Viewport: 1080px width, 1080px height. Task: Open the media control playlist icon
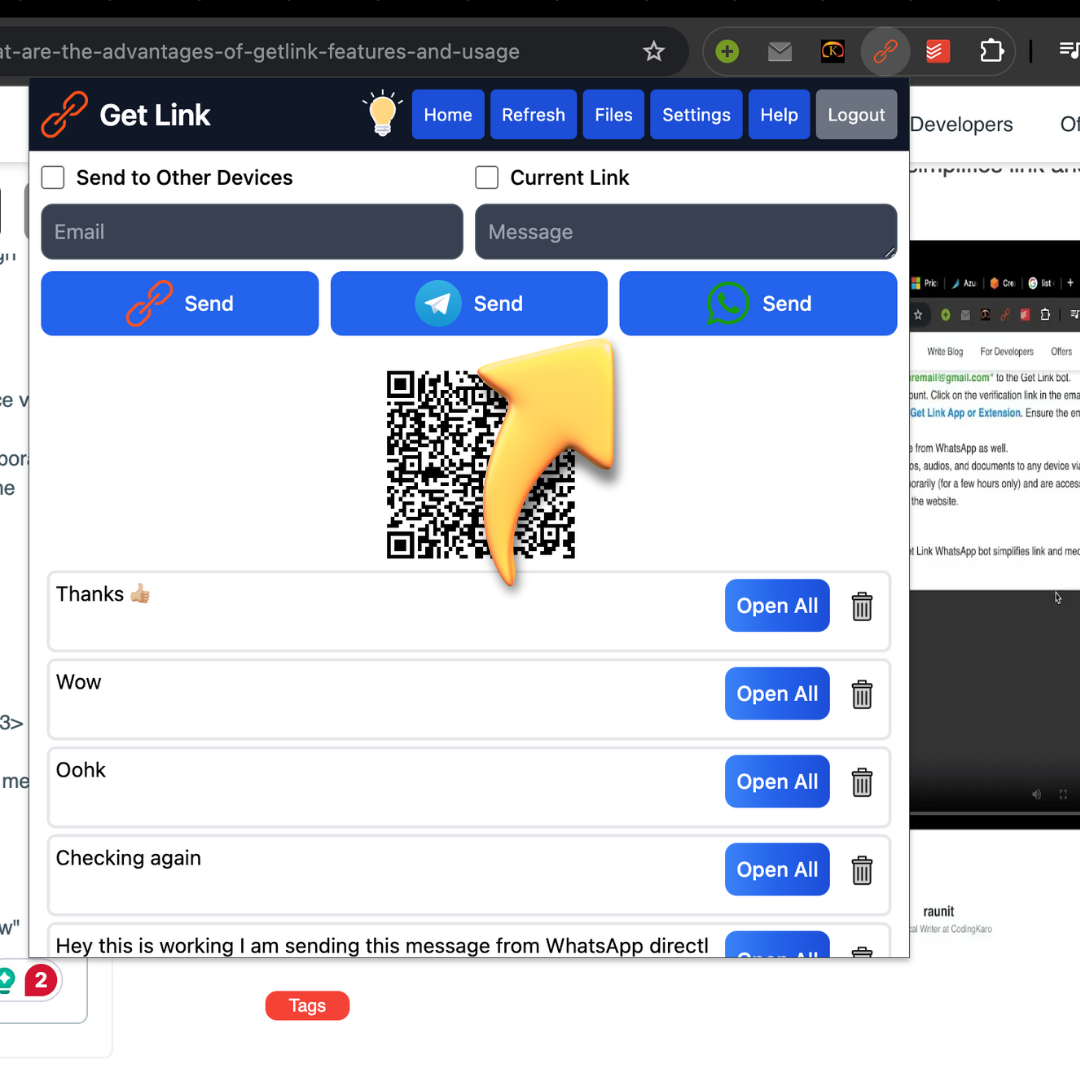[1070, 50]
